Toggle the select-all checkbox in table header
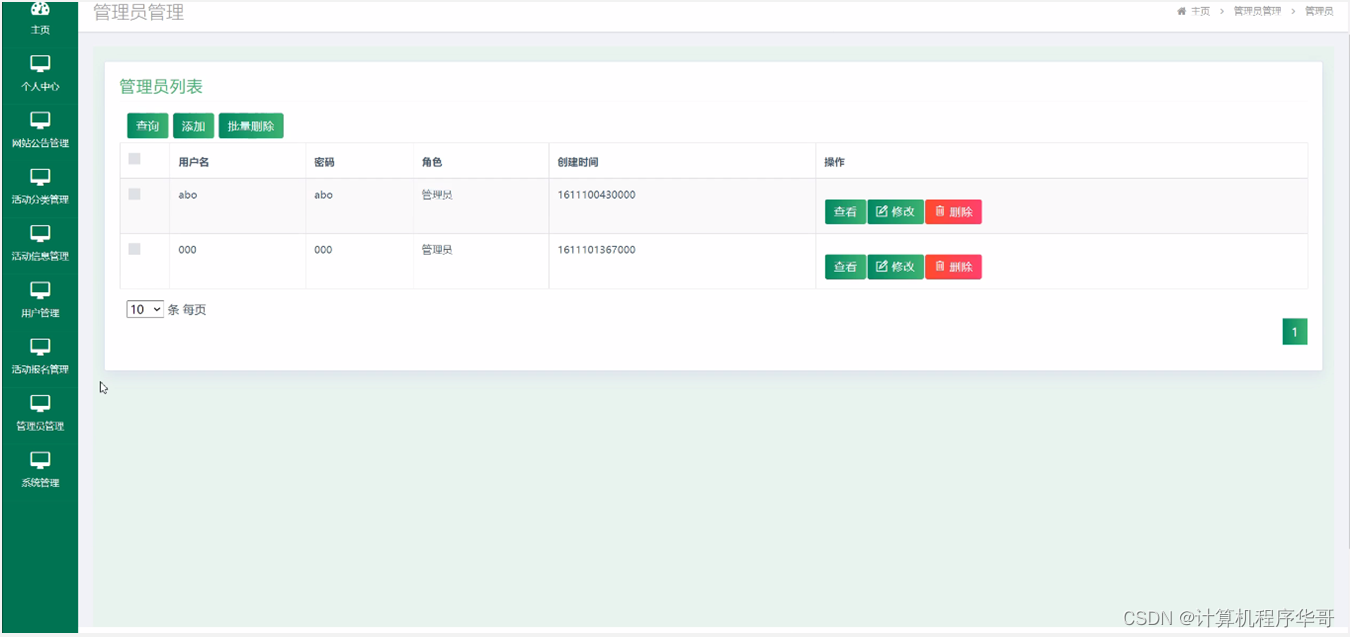This screenshot has height=637, width=1350. 135,159
